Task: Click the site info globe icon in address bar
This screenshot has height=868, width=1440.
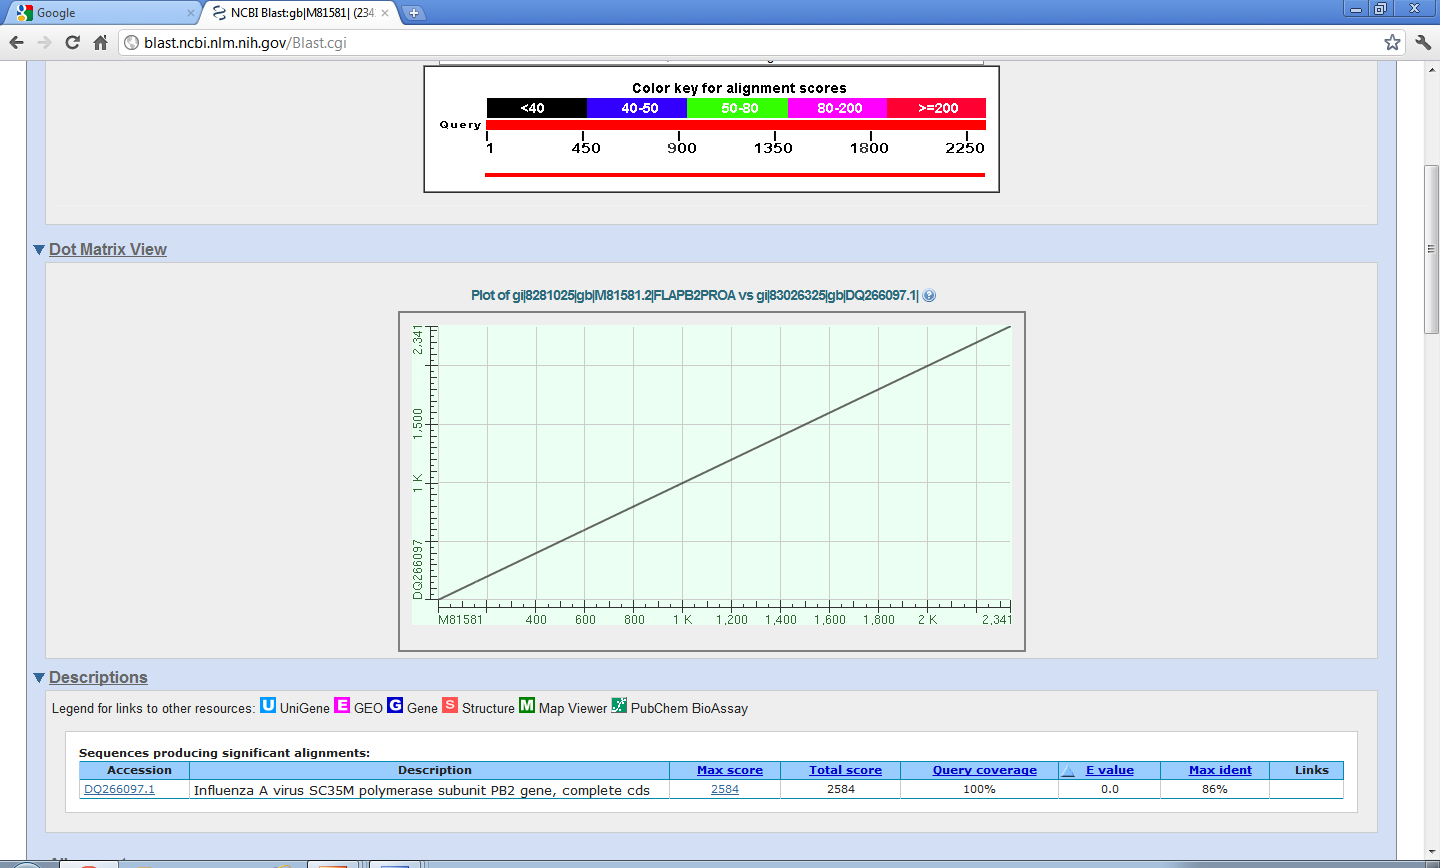Action: [x=131, y=42]
